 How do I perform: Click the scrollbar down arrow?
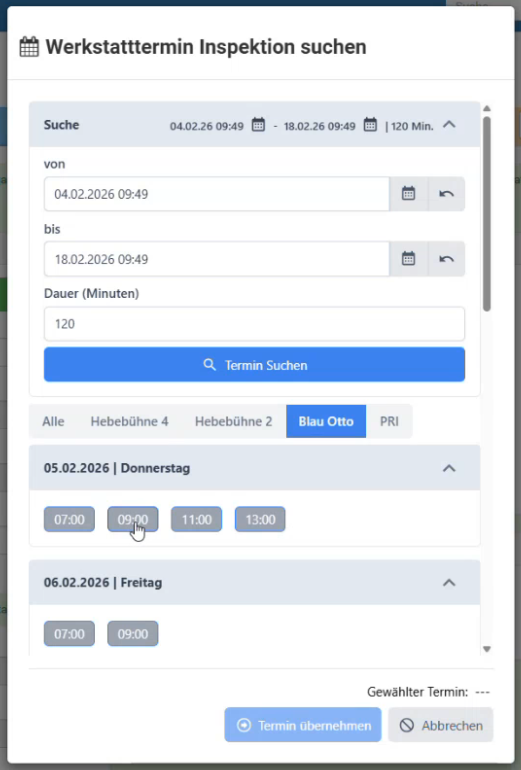pos(487,649)
